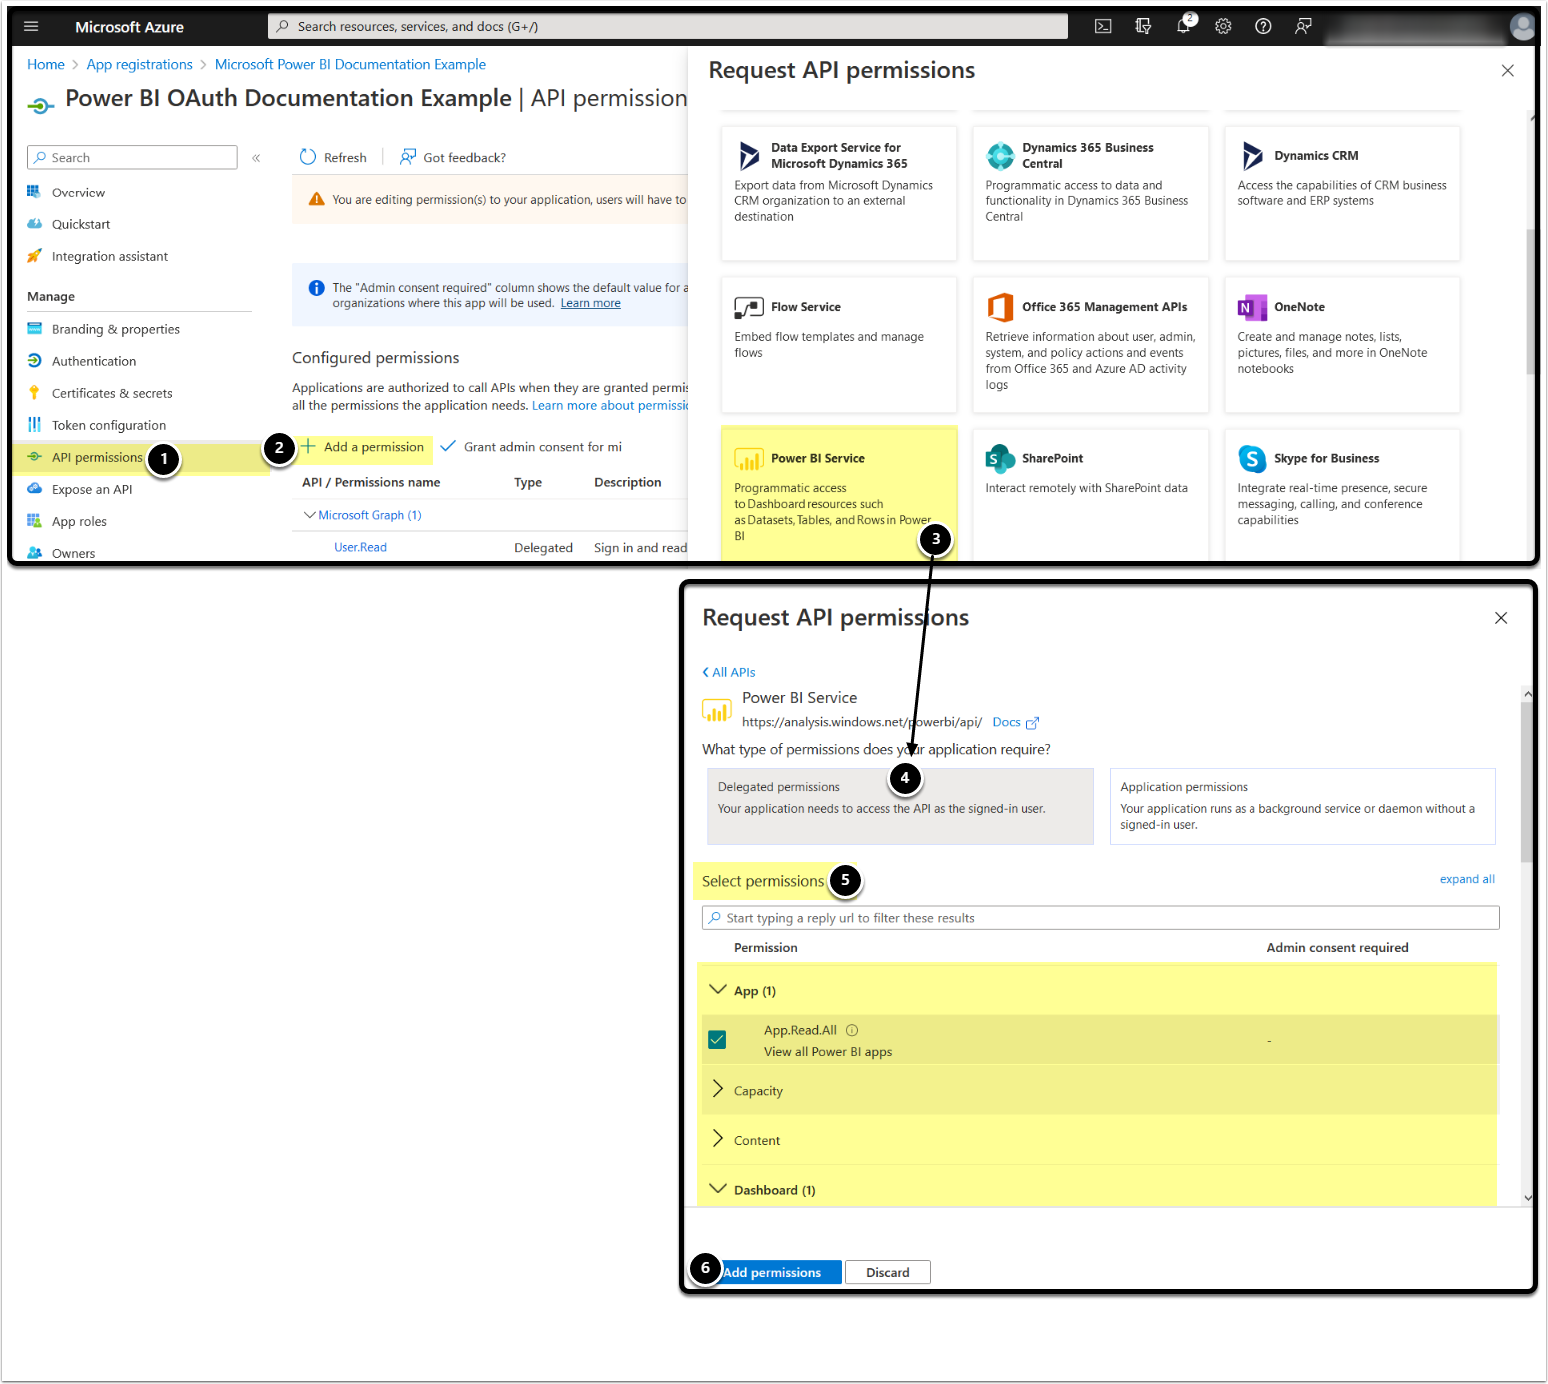Image resolution: width=1548 pixels, height=1384 pixels.
Task: Open the Azure portal hamburger menu
Action: point(31,27)
